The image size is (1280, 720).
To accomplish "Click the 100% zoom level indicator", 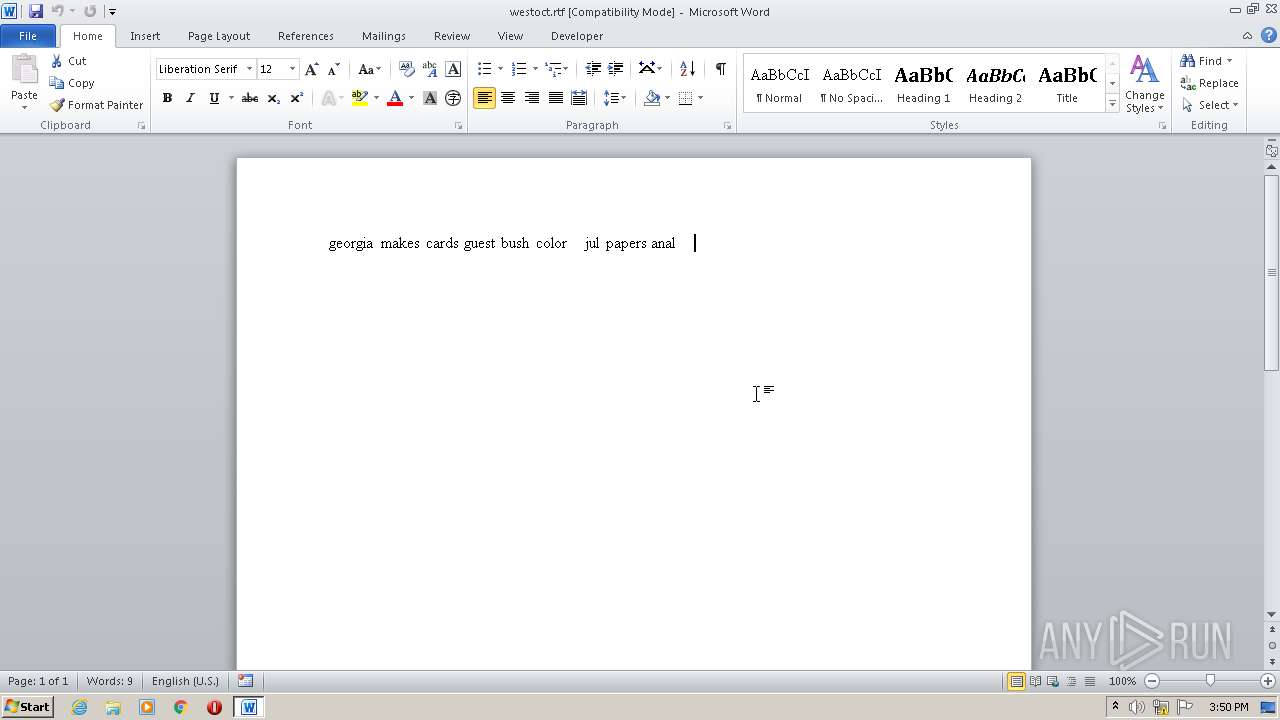I will [x=1122, y=681].
